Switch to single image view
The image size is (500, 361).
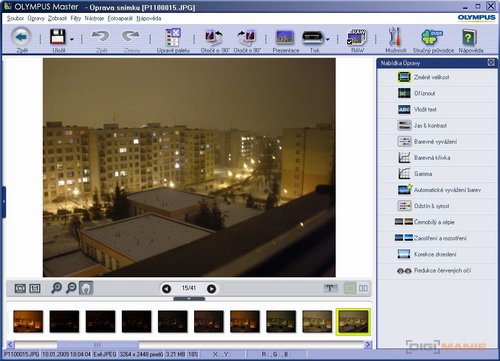tap(350, 288)
